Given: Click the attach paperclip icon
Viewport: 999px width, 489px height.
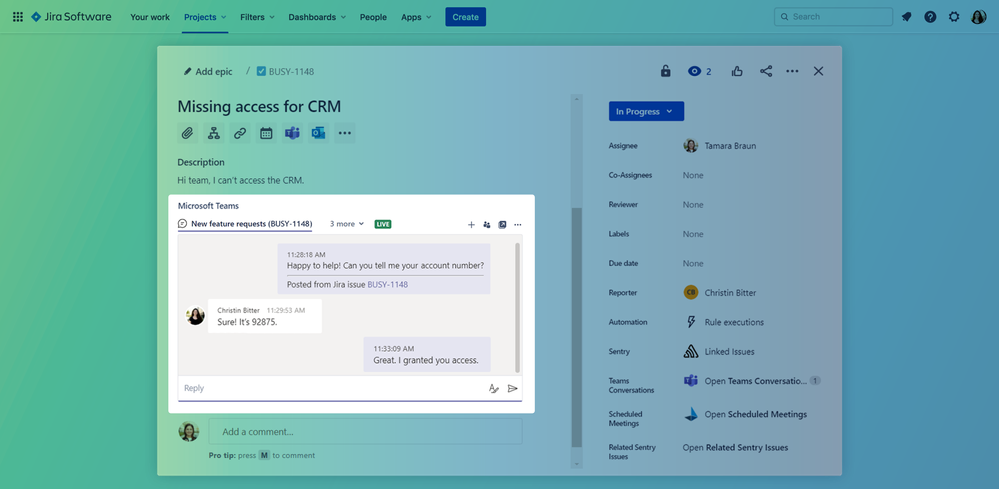Looking at the screenshot, I should coord(187,133).
